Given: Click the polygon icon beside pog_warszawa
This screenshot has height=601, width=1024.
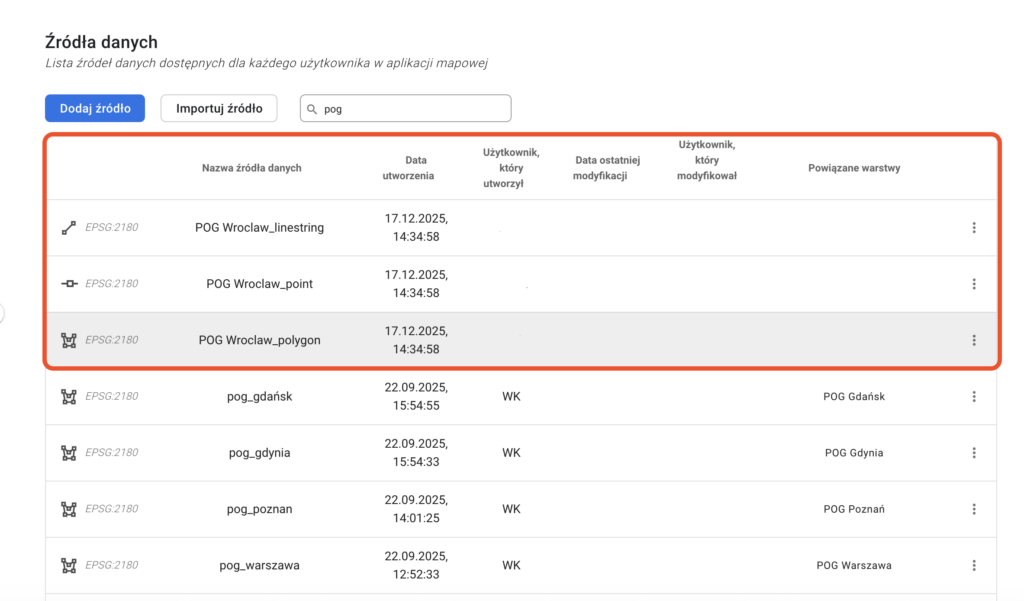Looking at the screenshot, I should [x=69, y=565].
